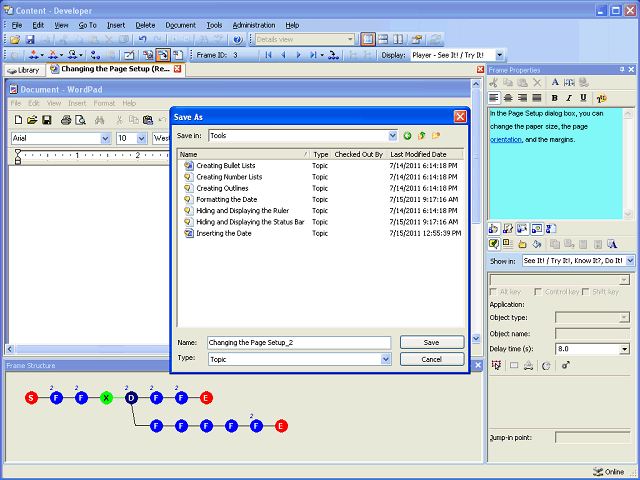The width and height of the screenshot is (640, 480).
Task: Toggle Italic in Frame Properties
Action: (569, 98)
